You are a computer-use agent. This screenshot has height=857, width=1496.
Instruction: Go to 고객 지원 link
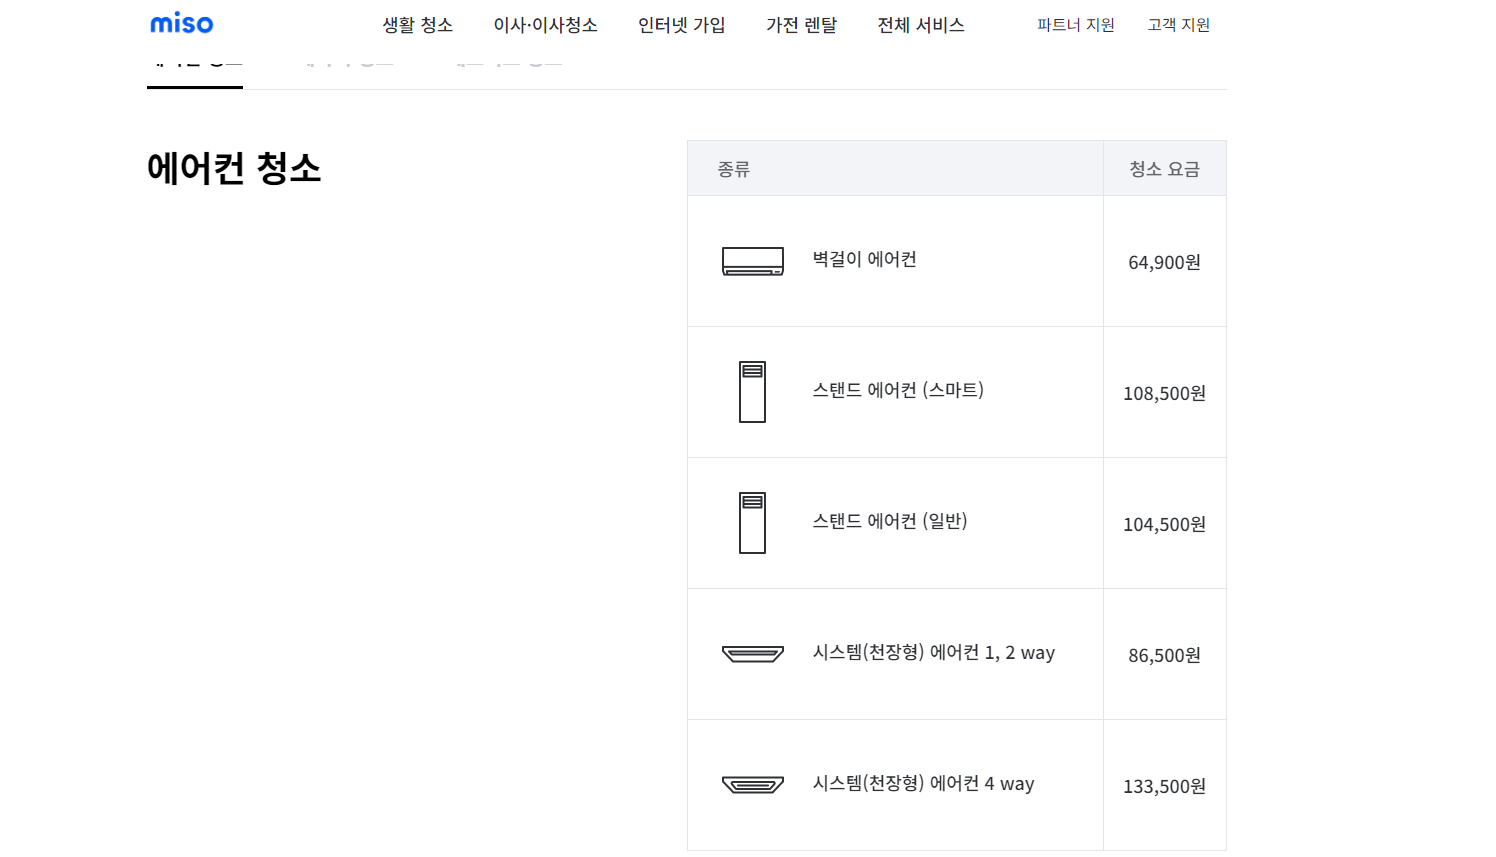tap(1179, 25)
